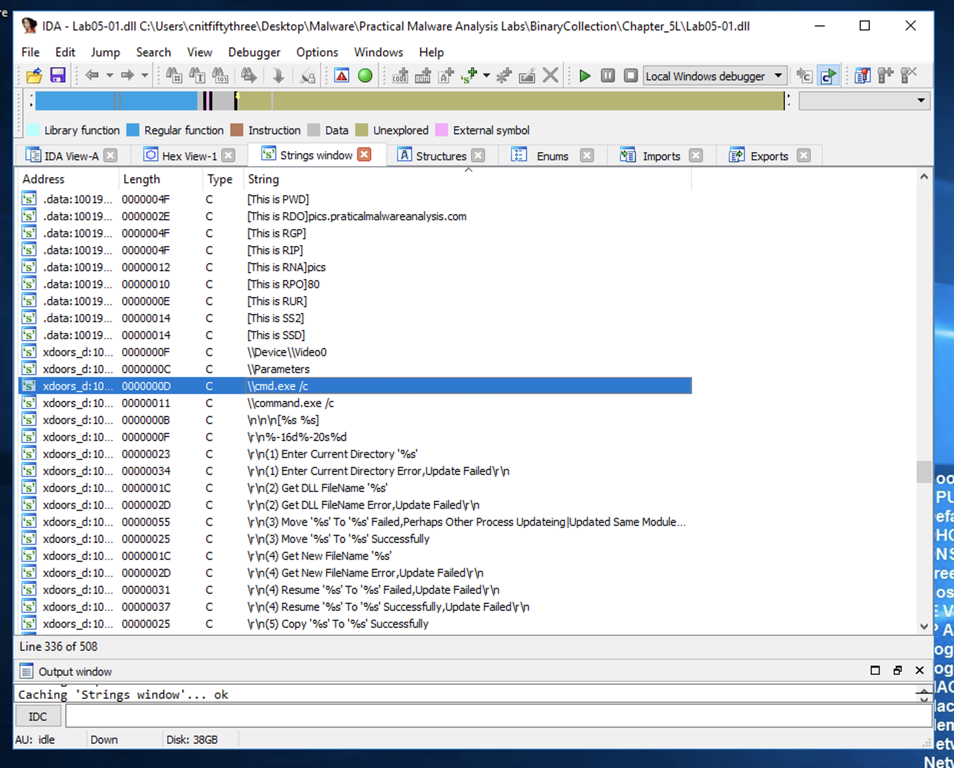
Task: Click the IDC button
Action: tap(37, 716)
